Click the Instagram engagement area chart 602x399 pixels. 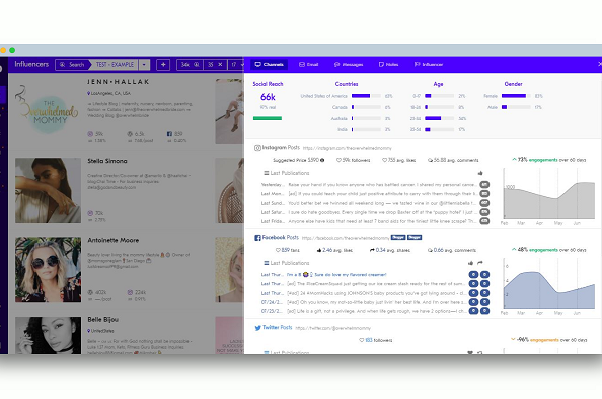pyautogui.click(x=549, y=194)
